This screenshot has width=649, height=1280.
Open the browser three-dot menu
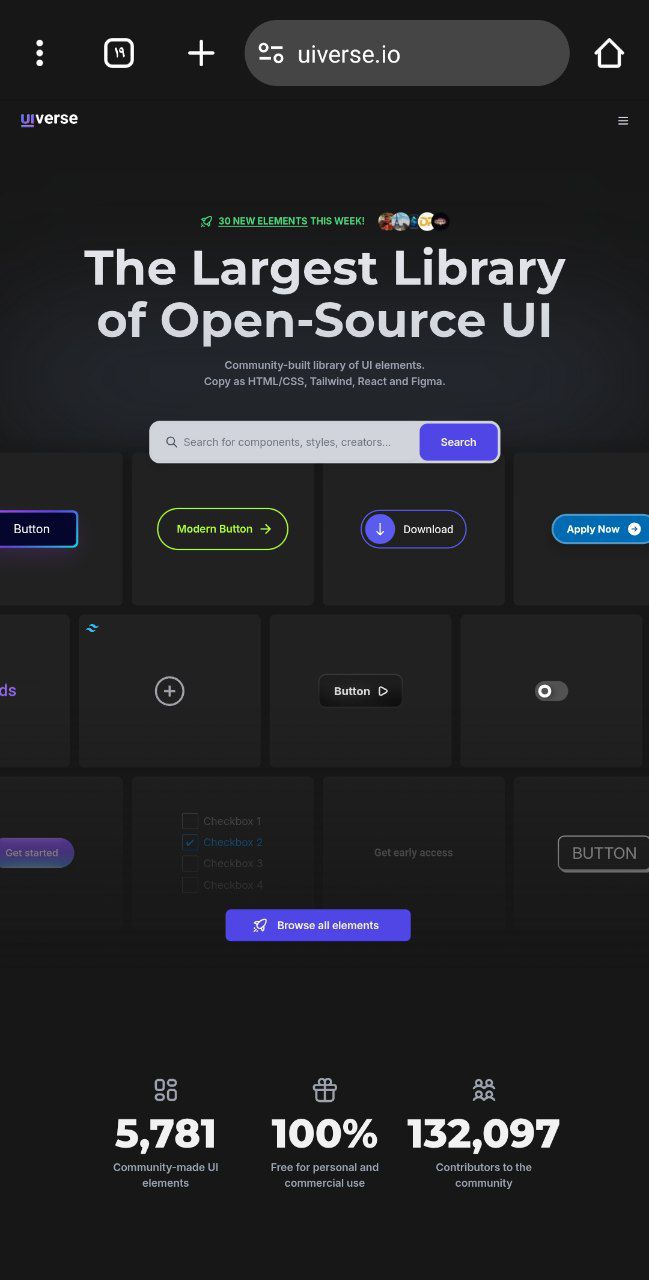[39, 54]
